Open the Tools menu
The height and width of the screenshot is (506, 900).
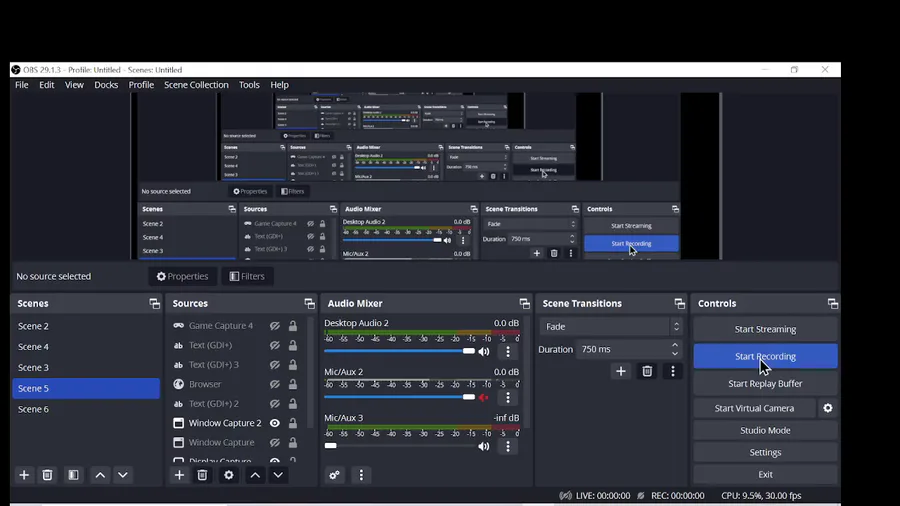tap(249, 85)
